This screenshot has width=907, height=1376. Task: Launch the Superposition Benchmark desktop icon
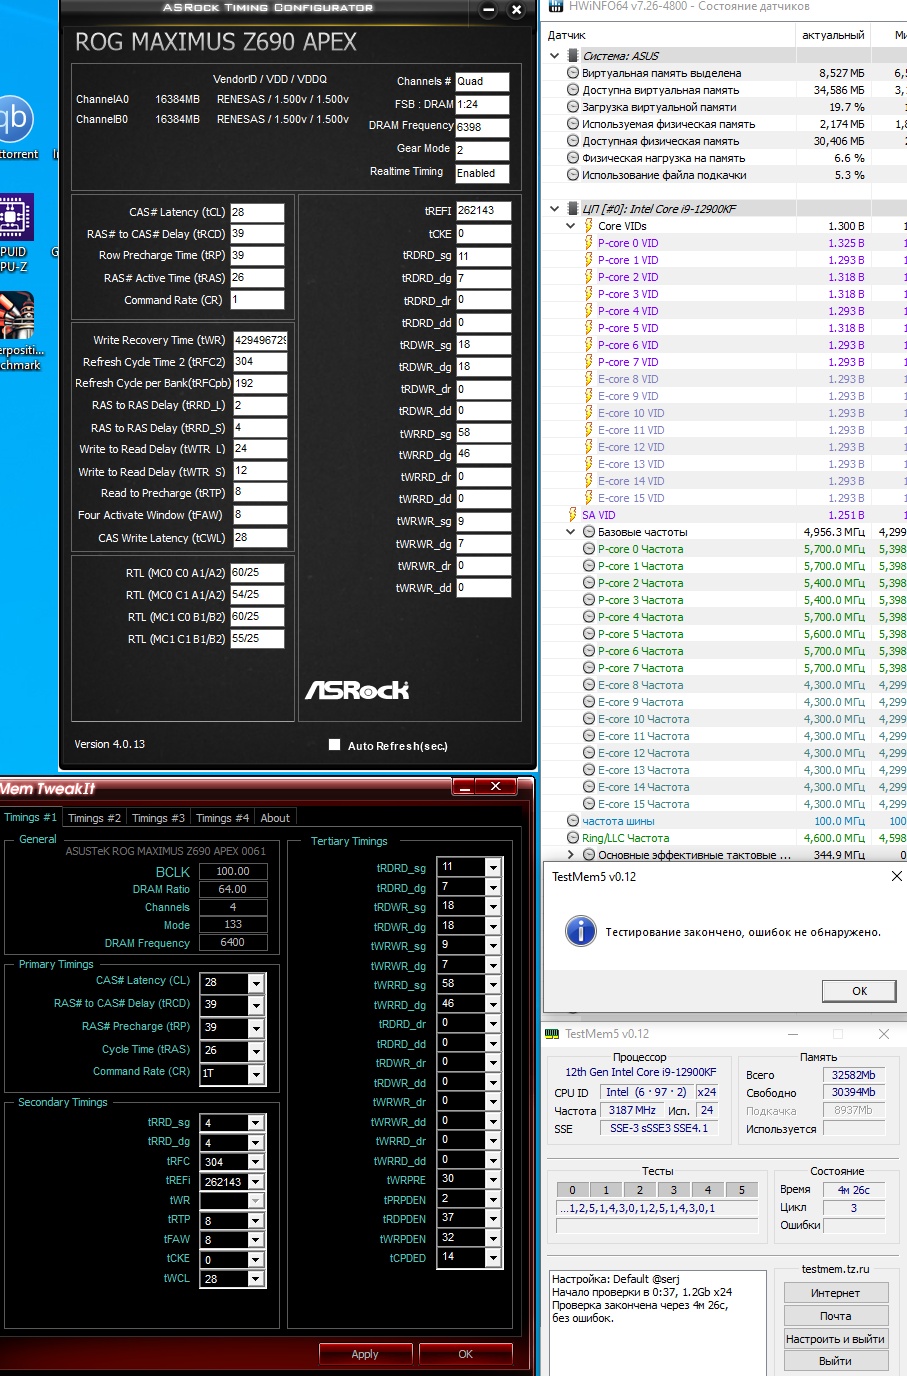tap(16, 316)
